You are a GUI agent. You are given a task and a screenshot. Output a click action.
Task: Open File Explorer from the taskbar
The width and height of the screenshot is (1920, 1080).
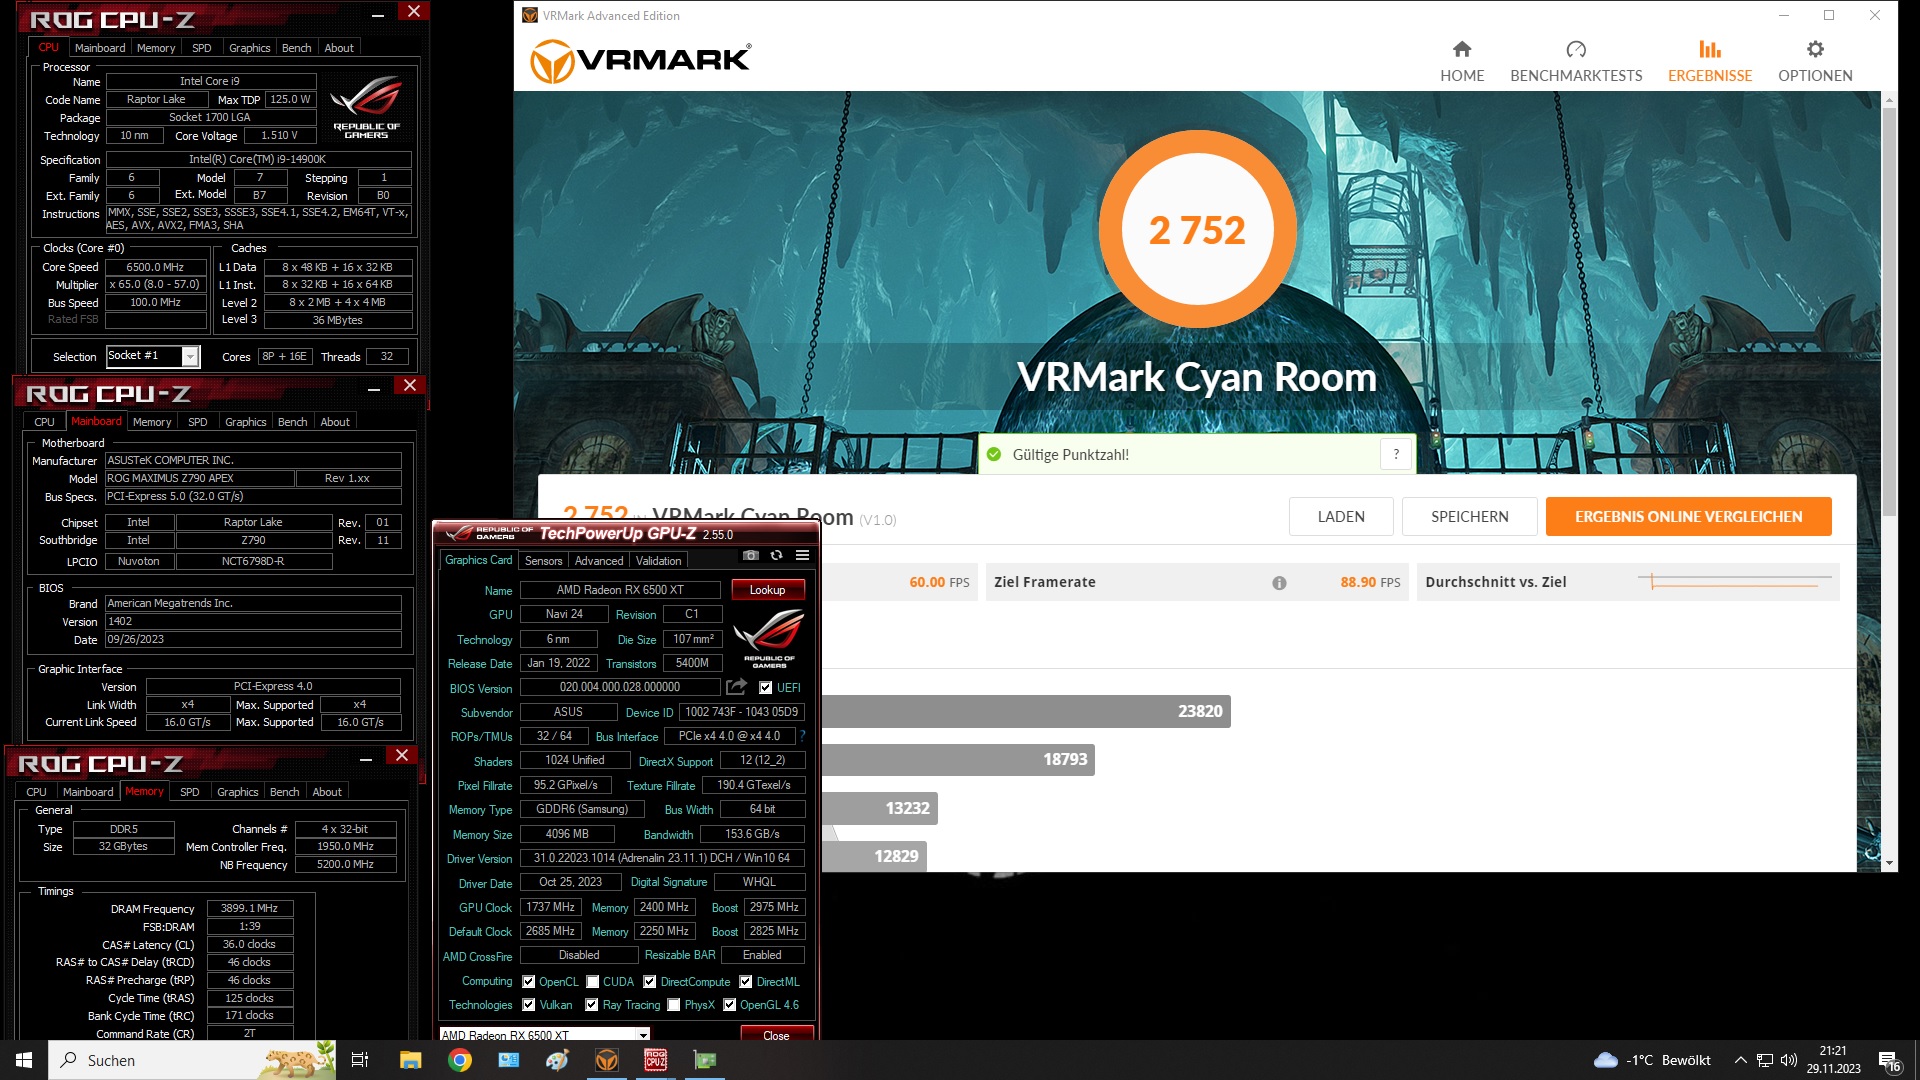pyautogui.click(x=410, y=1060)
